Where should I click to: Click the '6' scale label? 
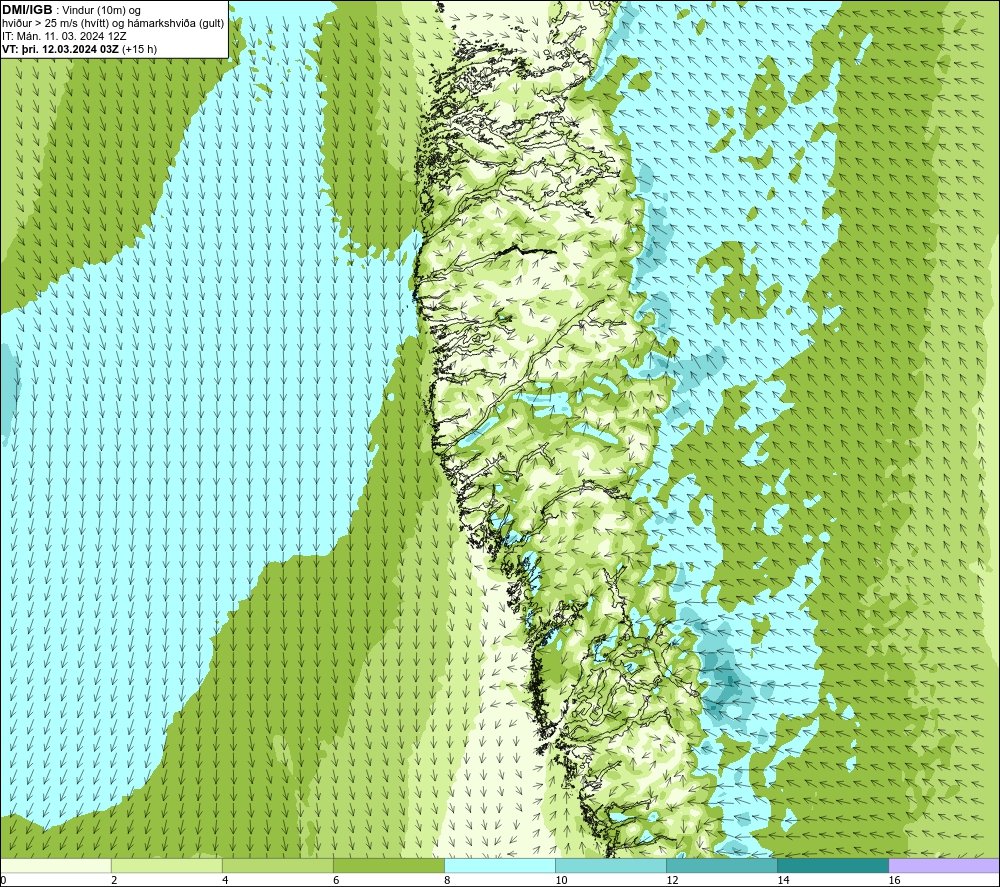[336, 880]
